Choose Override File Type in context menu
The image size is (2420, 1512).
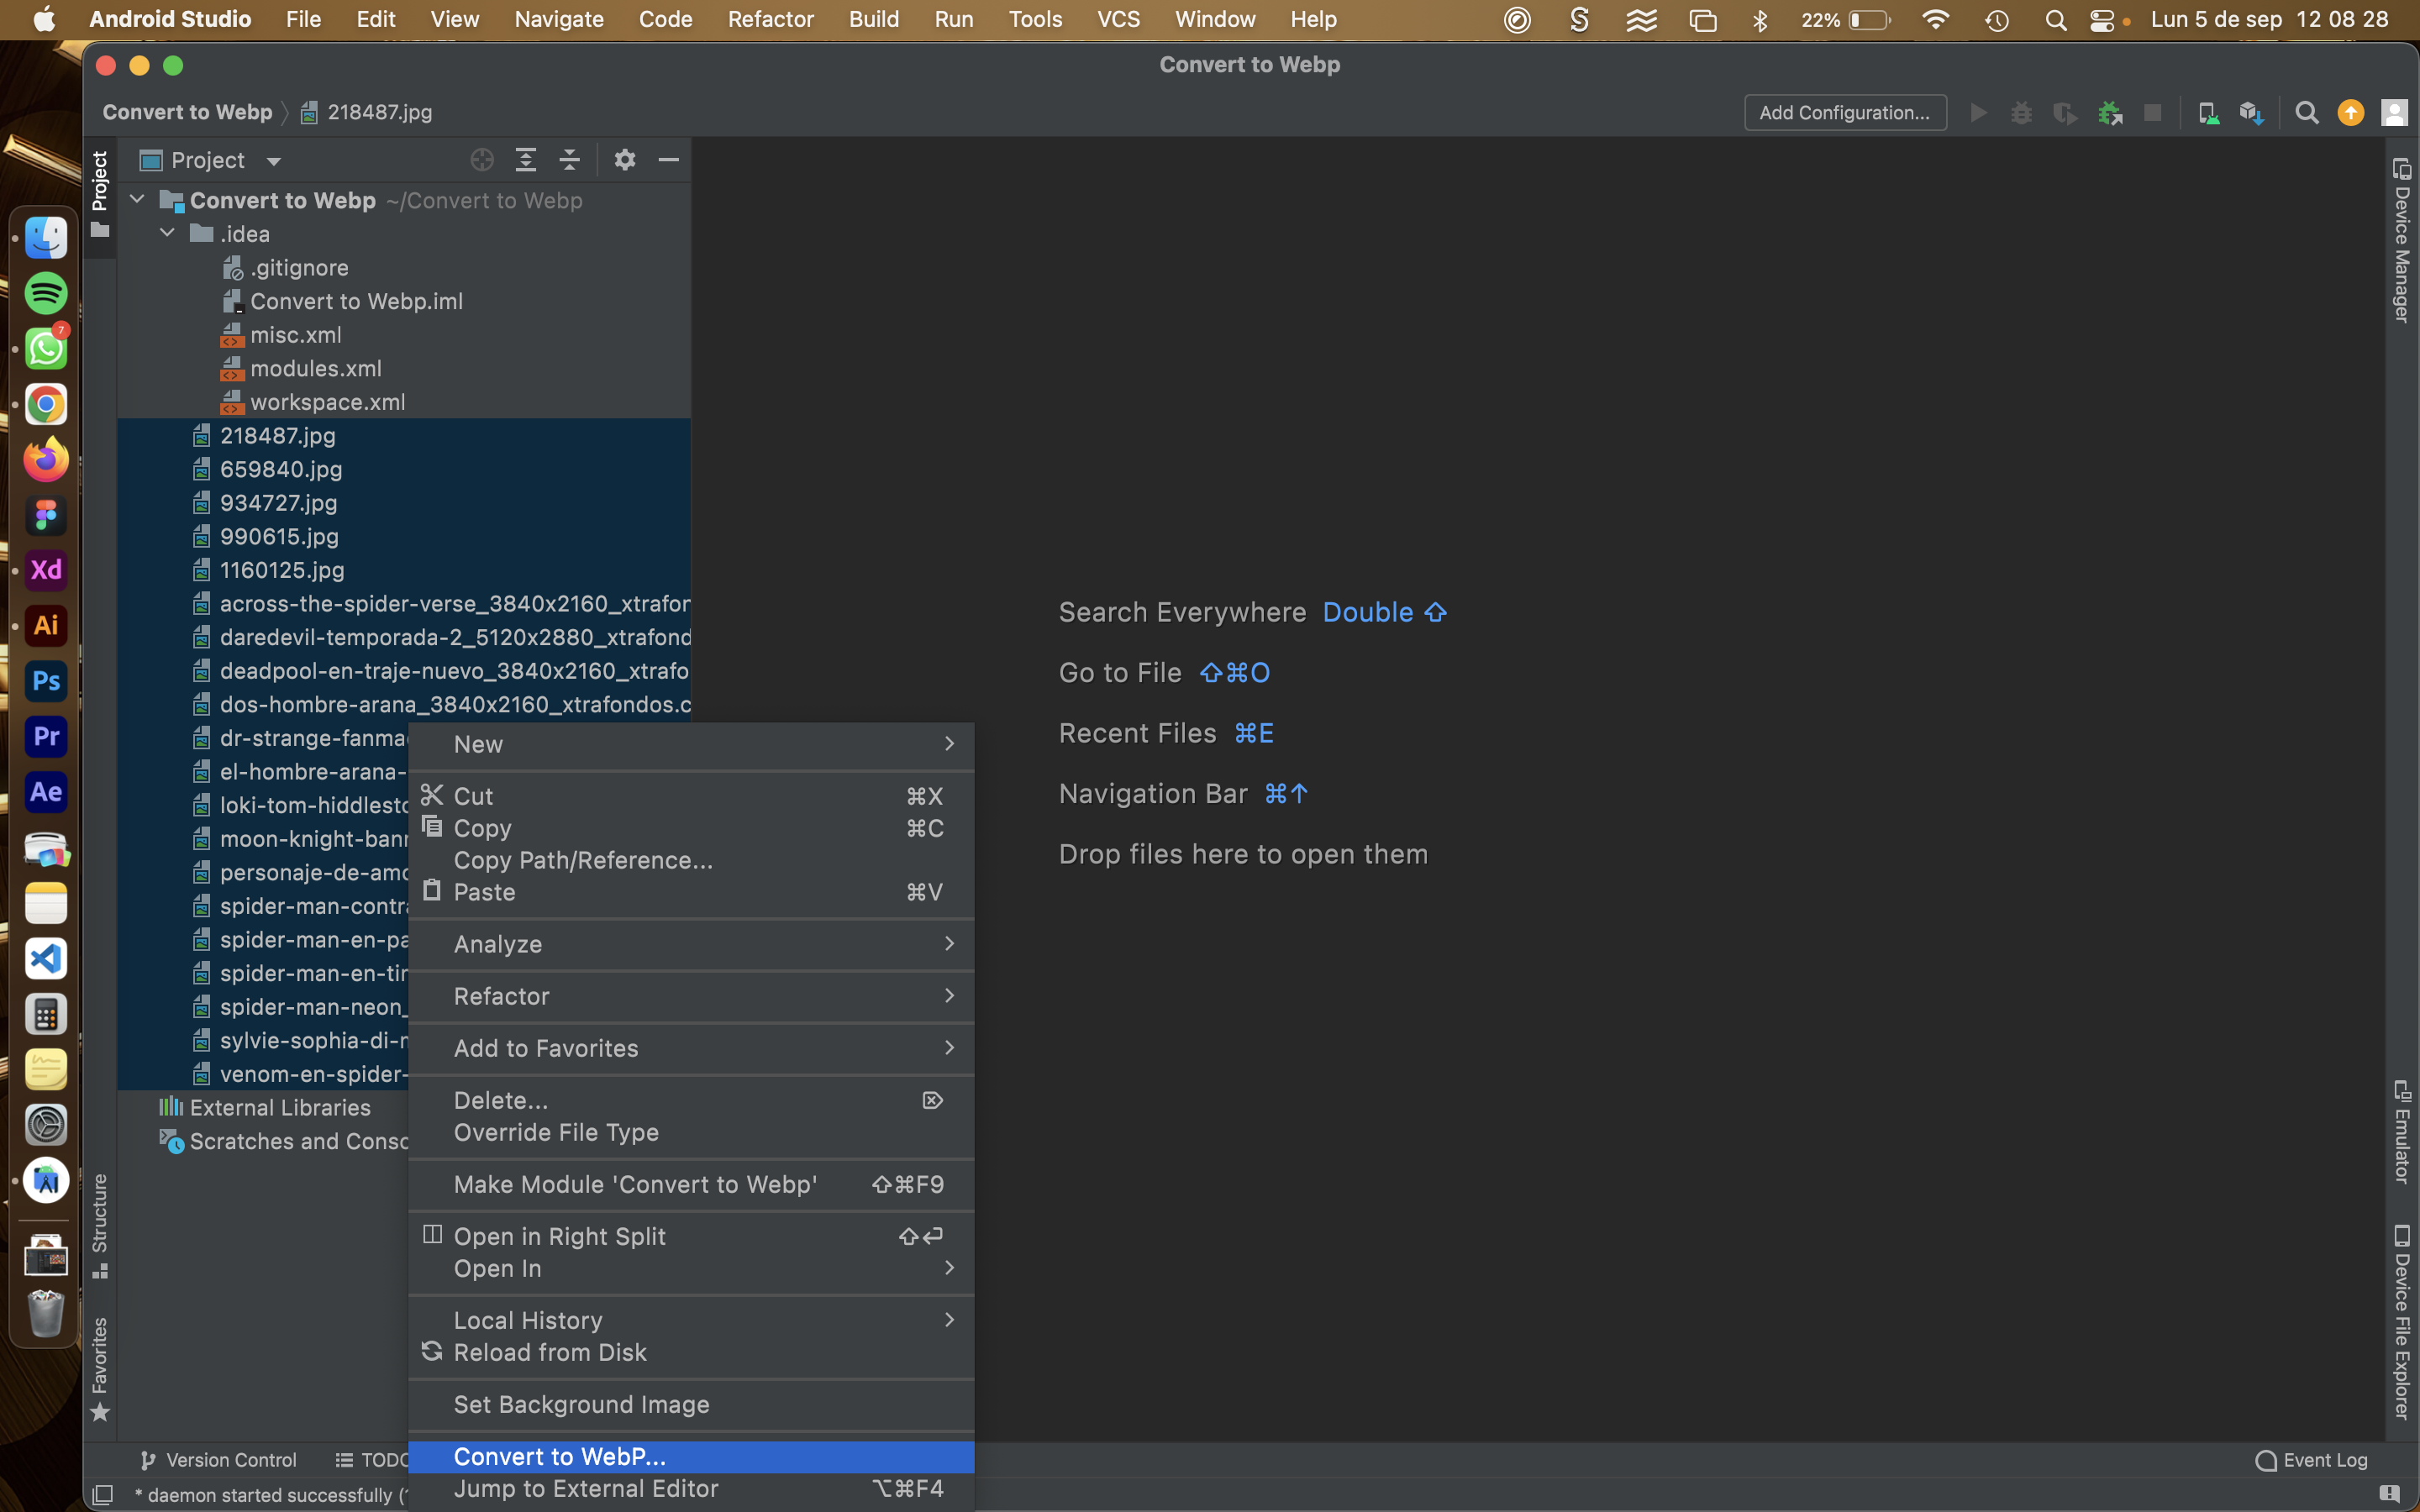click(x=691, y=1132)
